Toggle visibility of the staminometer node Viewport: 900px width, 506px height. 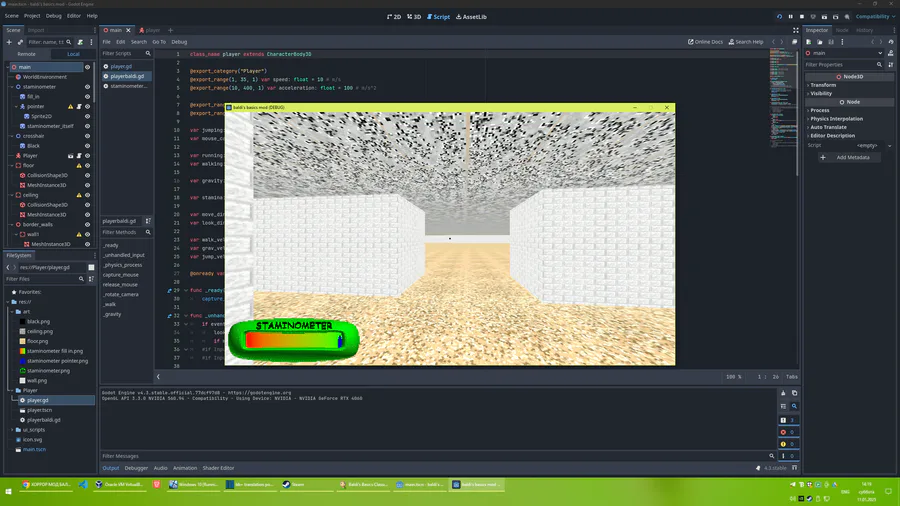click(x=88, y=87)
